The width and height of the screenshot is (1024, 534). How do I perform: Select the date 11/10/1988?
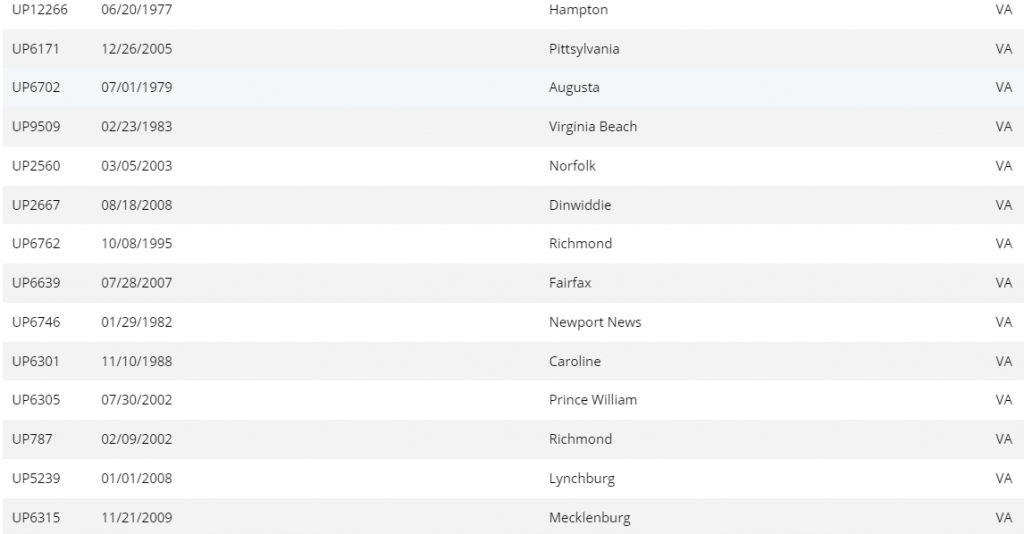[x=137, y=361]
